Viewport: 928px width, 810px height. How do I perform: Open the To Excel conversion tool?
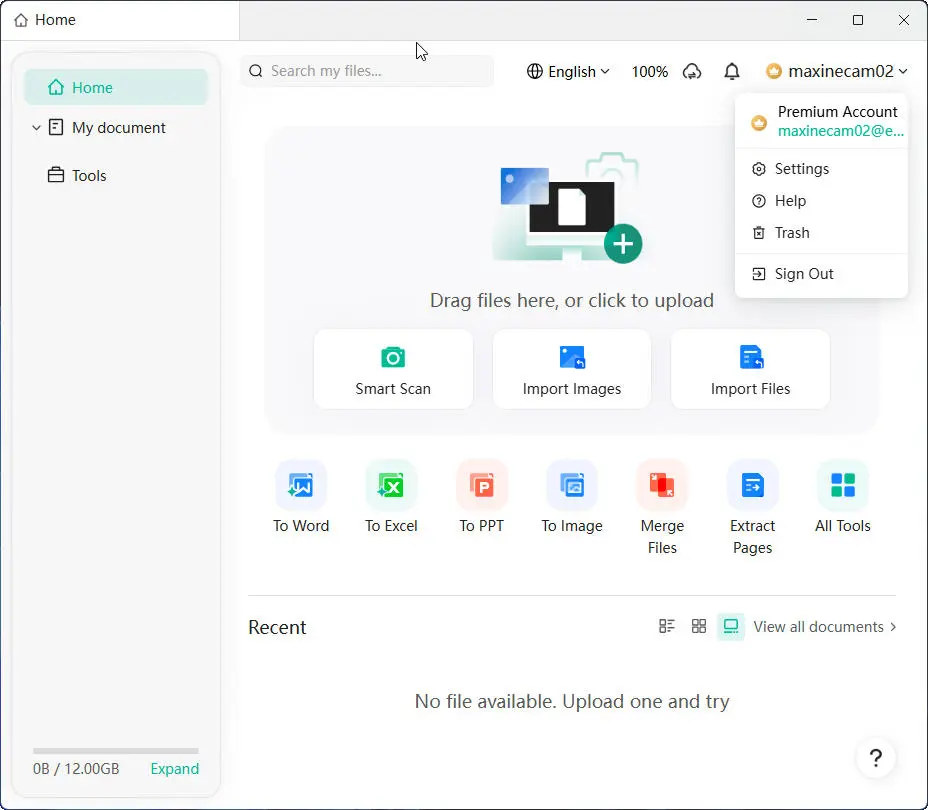coord(391,498)
